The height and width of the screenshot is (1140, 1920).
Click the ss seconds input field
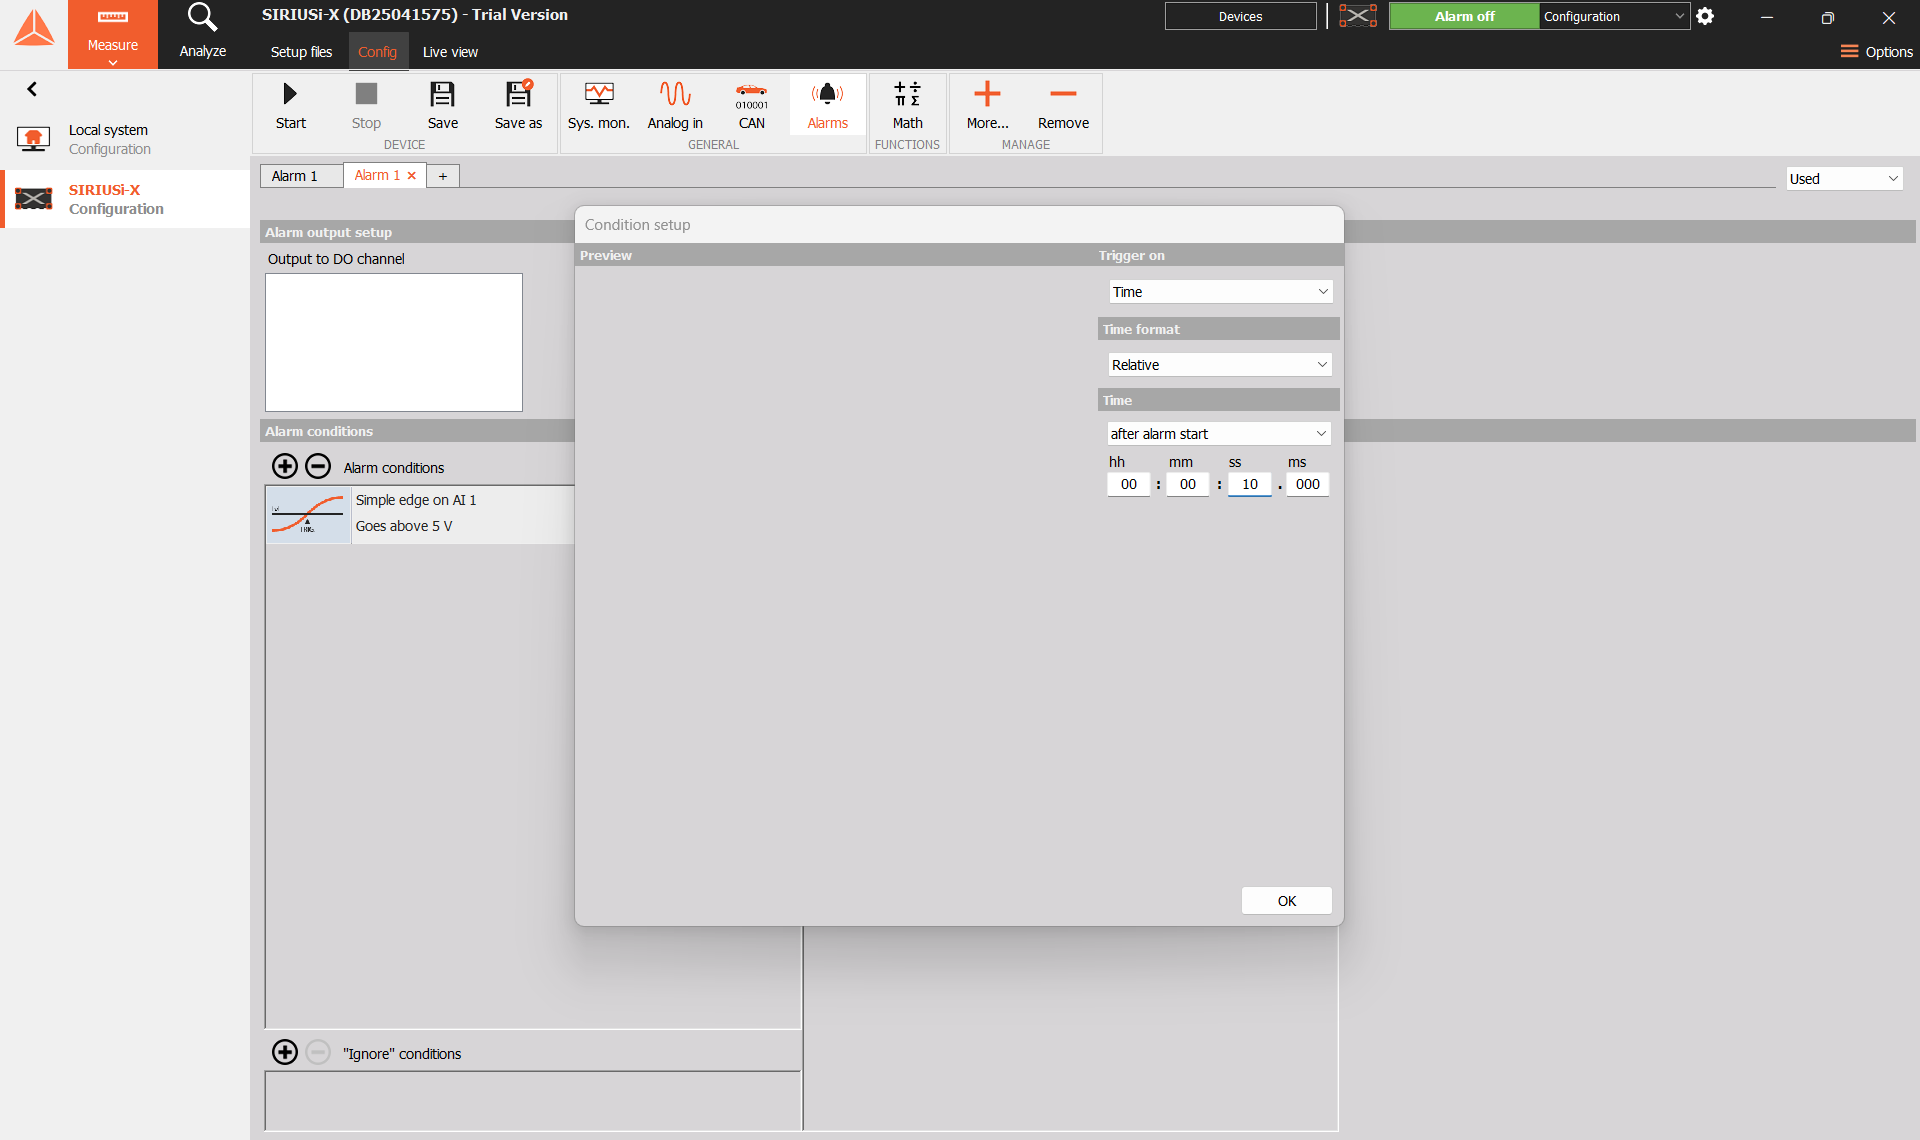point(1250,485)
